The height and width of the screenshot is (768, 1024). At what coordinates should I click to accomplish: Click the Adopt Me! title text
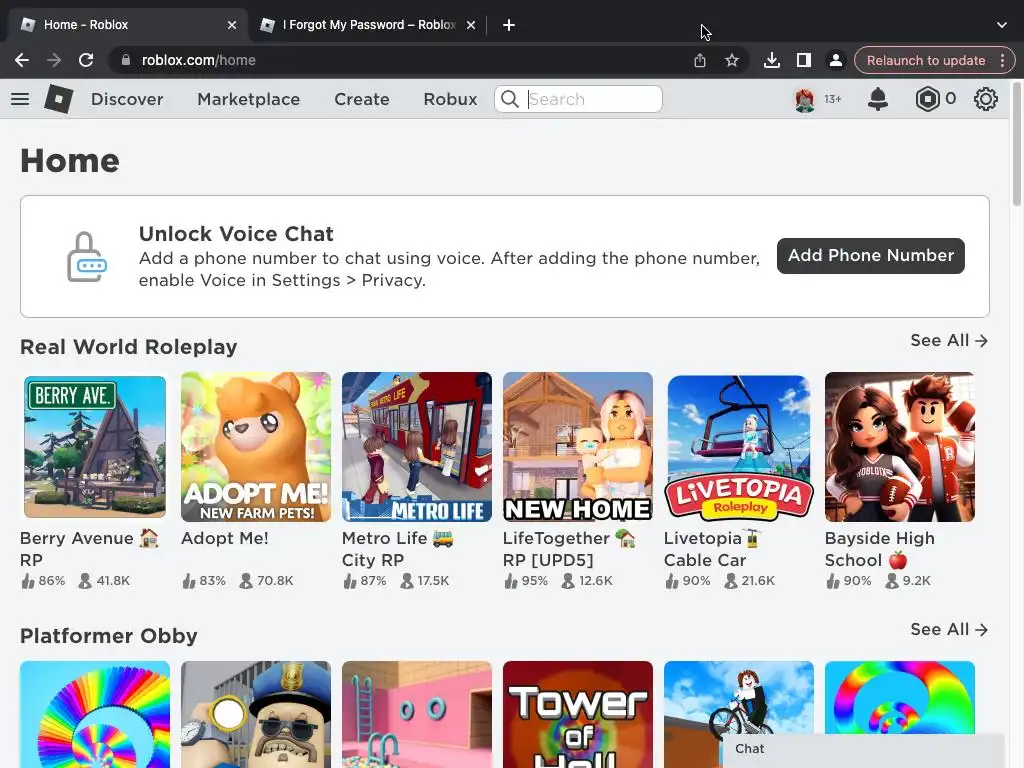225,538
